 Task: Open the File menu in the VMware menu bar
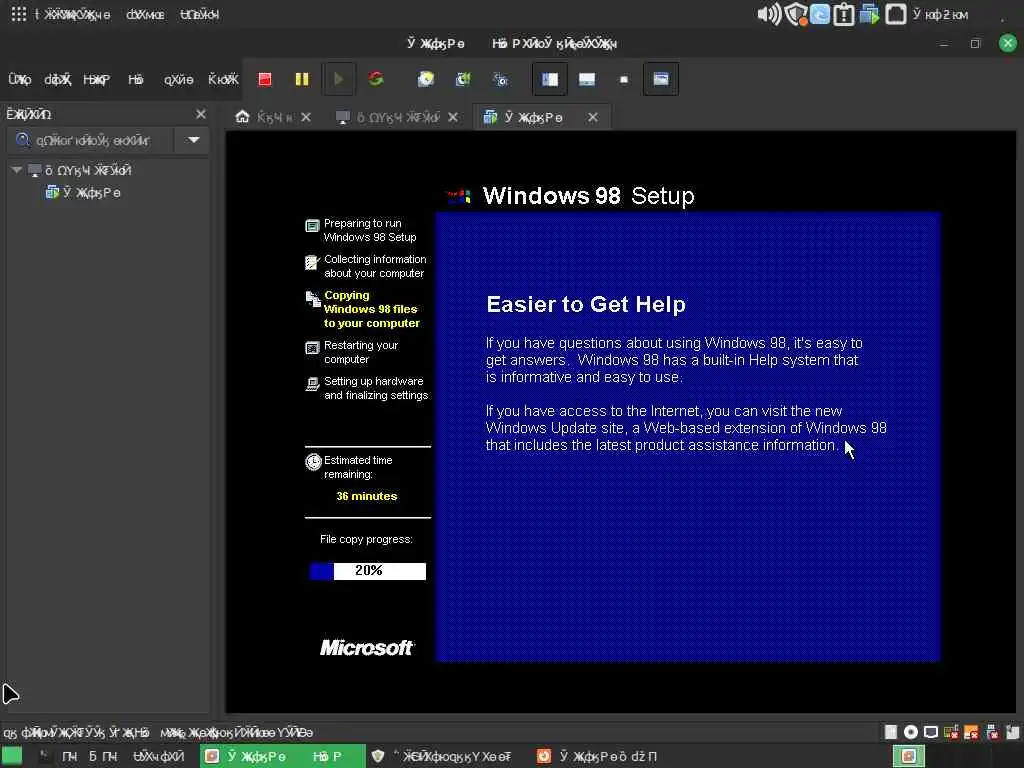(20, 80)
